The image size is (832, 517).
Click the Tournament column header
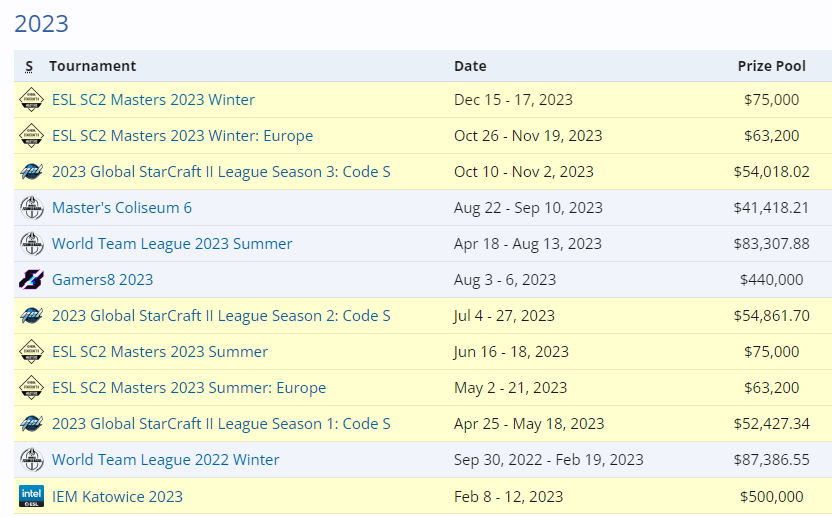point(92,66)
